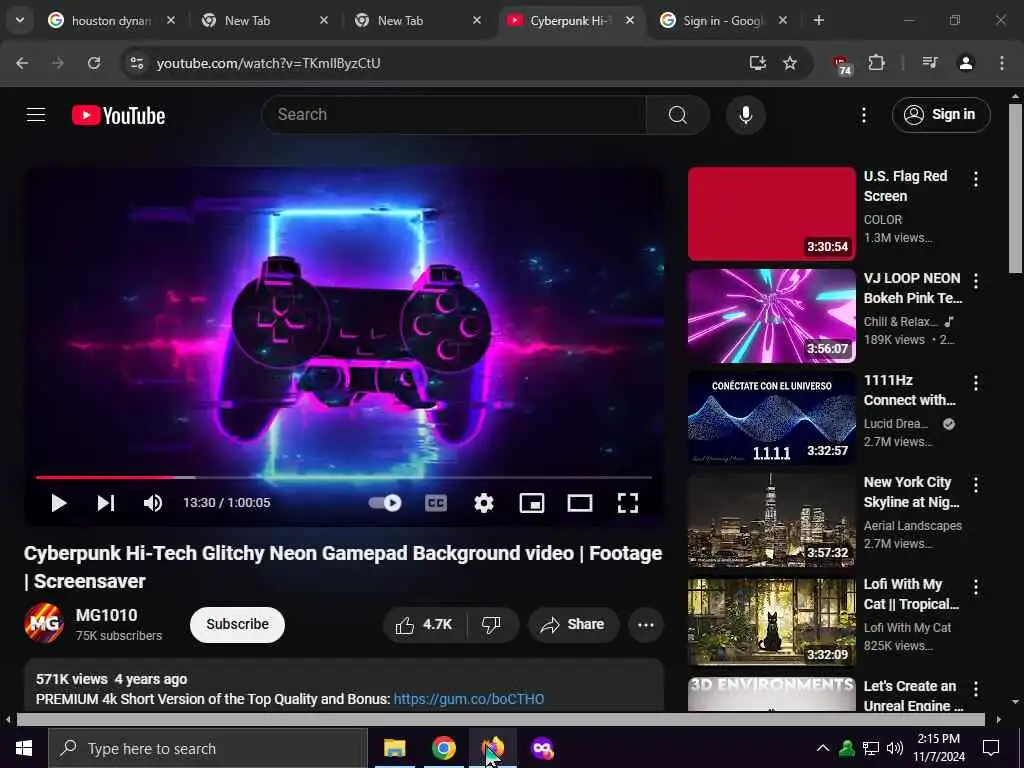This screenshot has height=768, width=1024.
Task: Like the video with 4.7K likes
Action: (x=424, y=625)
